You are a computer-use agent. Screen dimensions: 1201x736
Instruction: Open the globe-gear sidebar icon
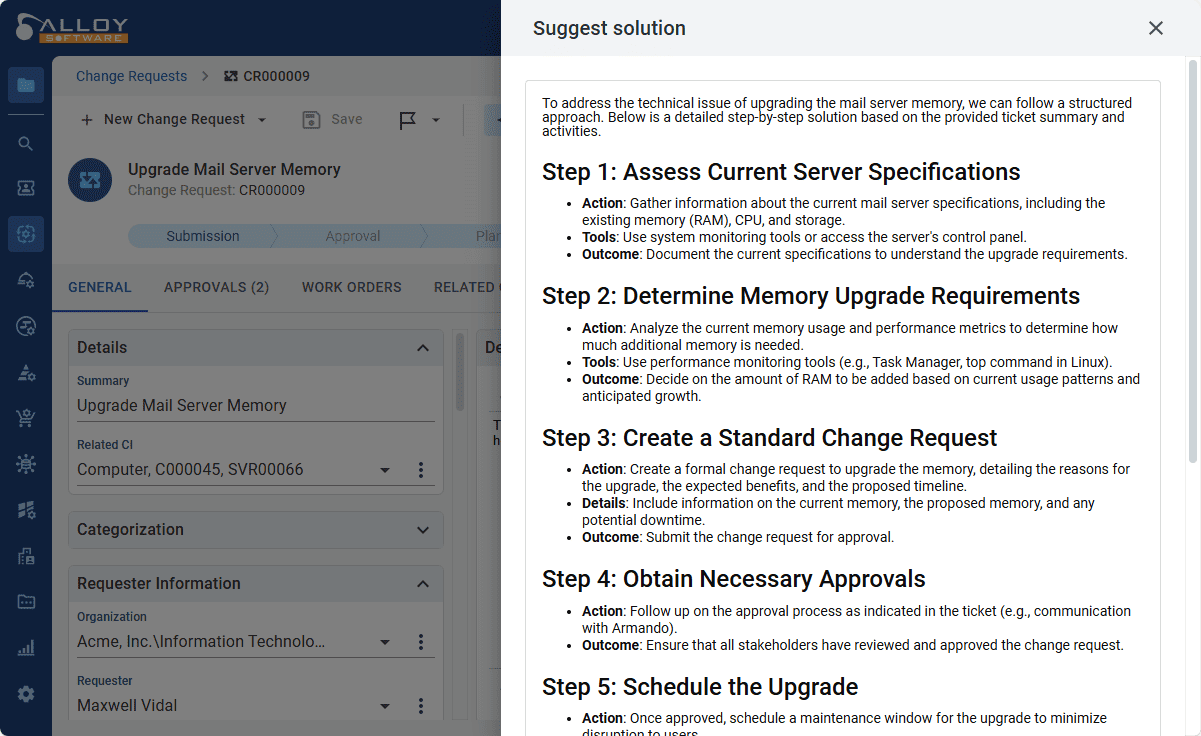click(26, 326)
